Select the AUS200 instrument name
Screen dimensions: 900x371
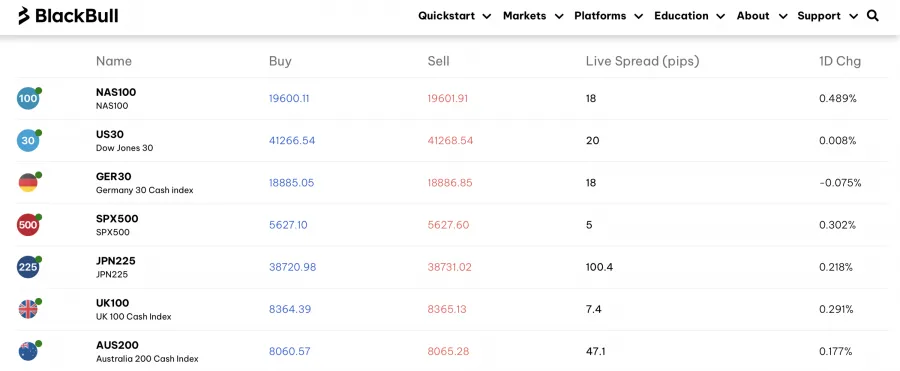117,345
